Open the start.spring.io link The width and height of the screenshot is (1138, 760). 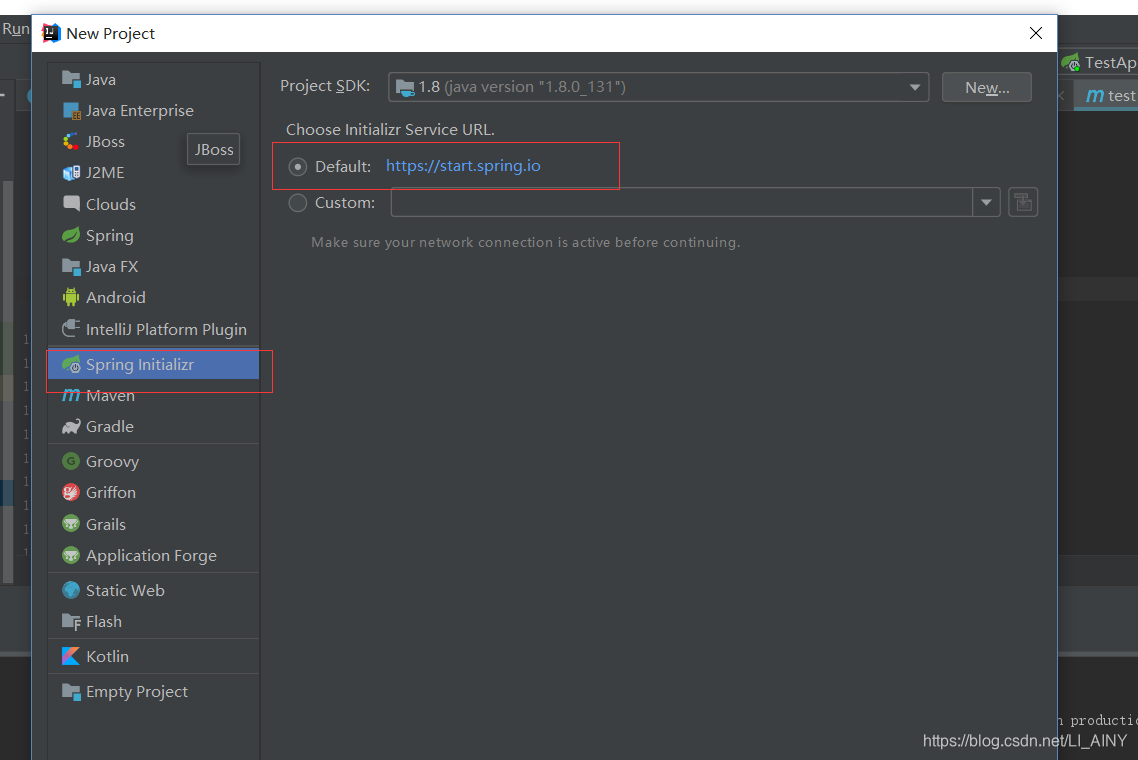[463, 166]
